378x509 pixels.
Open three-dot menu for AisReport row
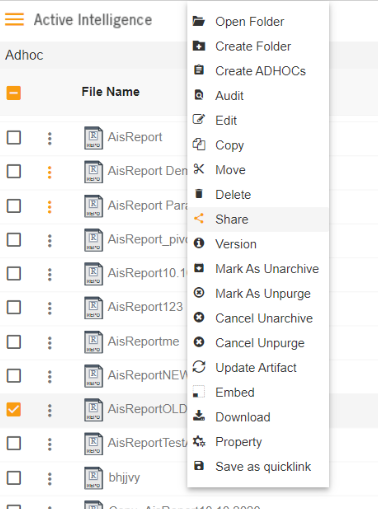(50, 139)
